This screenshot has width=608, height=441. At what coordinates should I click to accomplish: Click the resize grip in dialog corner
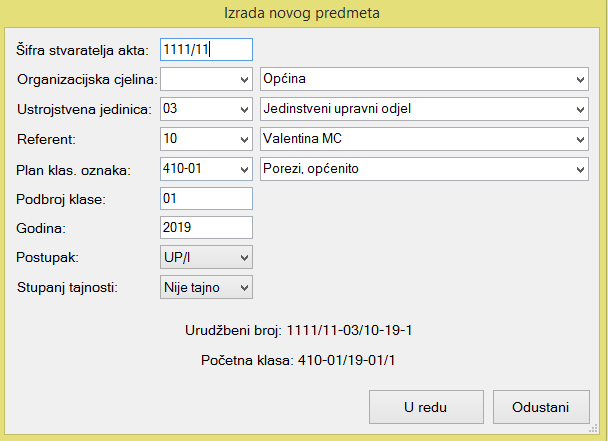click(593, 429)
